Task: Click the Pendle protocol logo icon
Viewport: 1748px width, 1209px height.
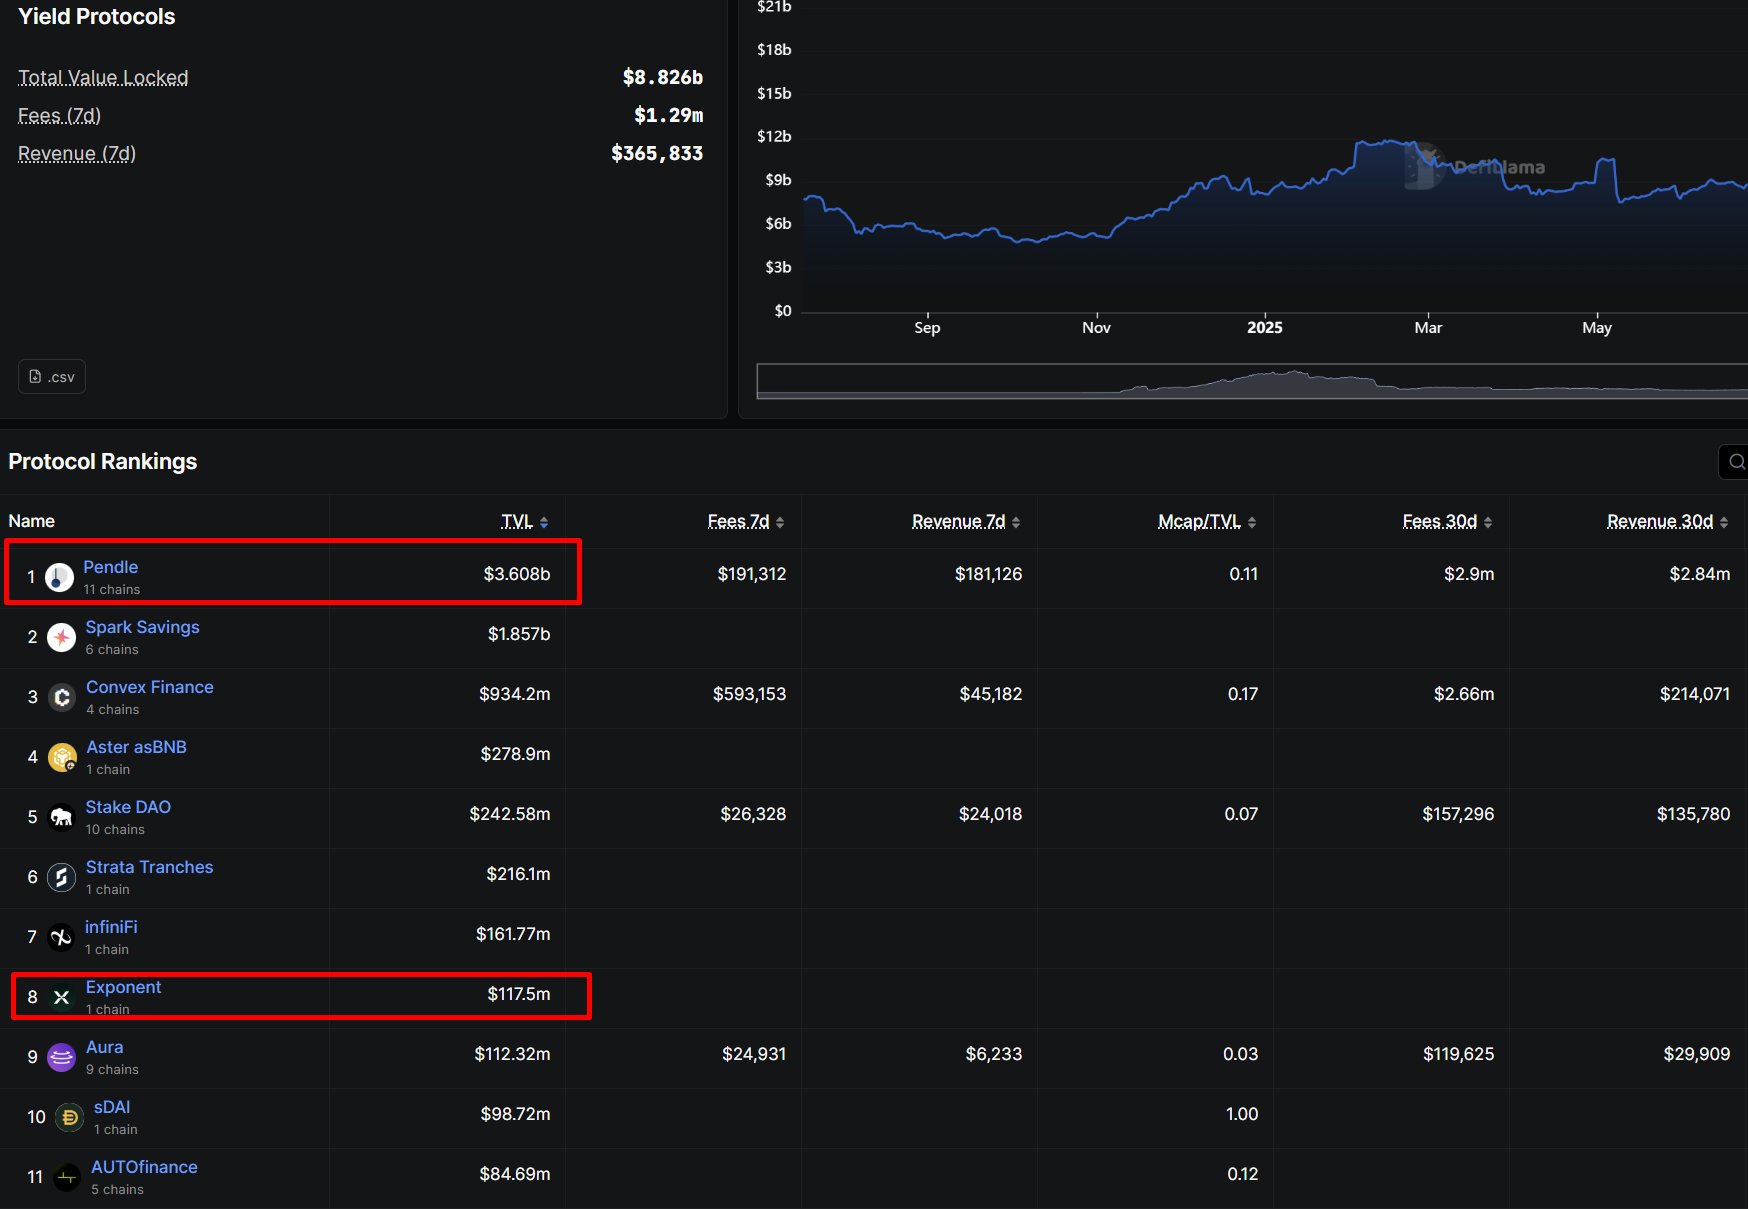Action: (60, 577)
